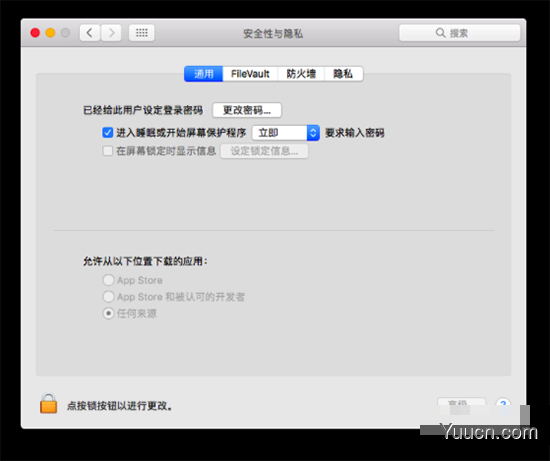Switch to the FileVault tab

point(250,74)
